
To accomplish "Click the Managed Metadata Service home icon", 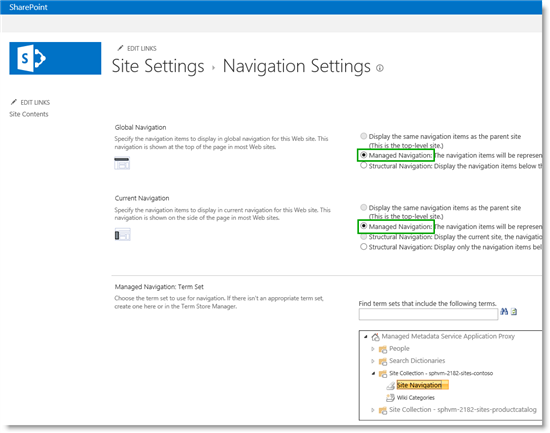I will click(375, 337).
